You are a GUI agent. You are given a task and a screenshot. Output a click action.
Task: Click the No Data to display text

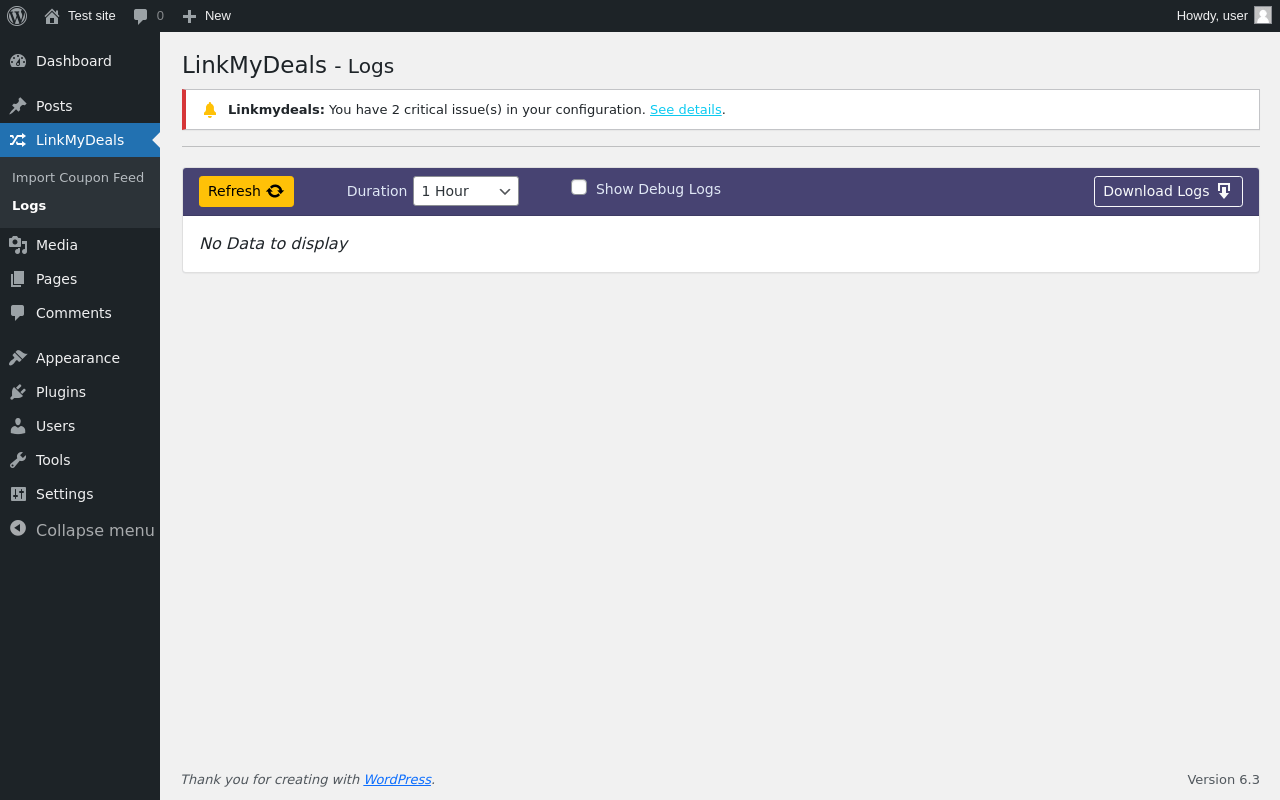[x=273, y=244]
